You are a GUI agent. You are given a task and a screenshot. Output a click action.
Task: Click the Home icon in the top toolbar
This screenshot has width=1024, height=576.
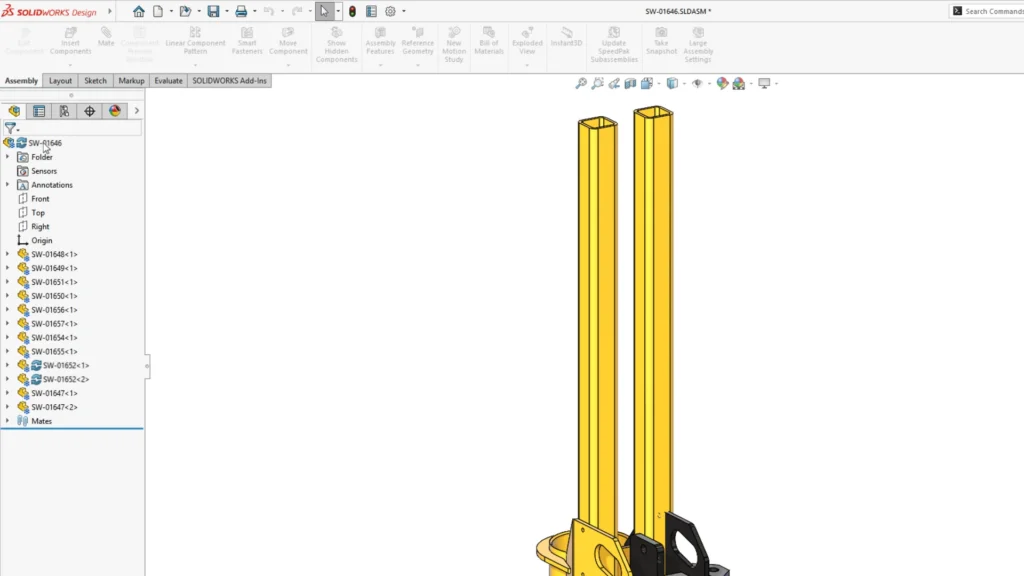coord(139,12)
